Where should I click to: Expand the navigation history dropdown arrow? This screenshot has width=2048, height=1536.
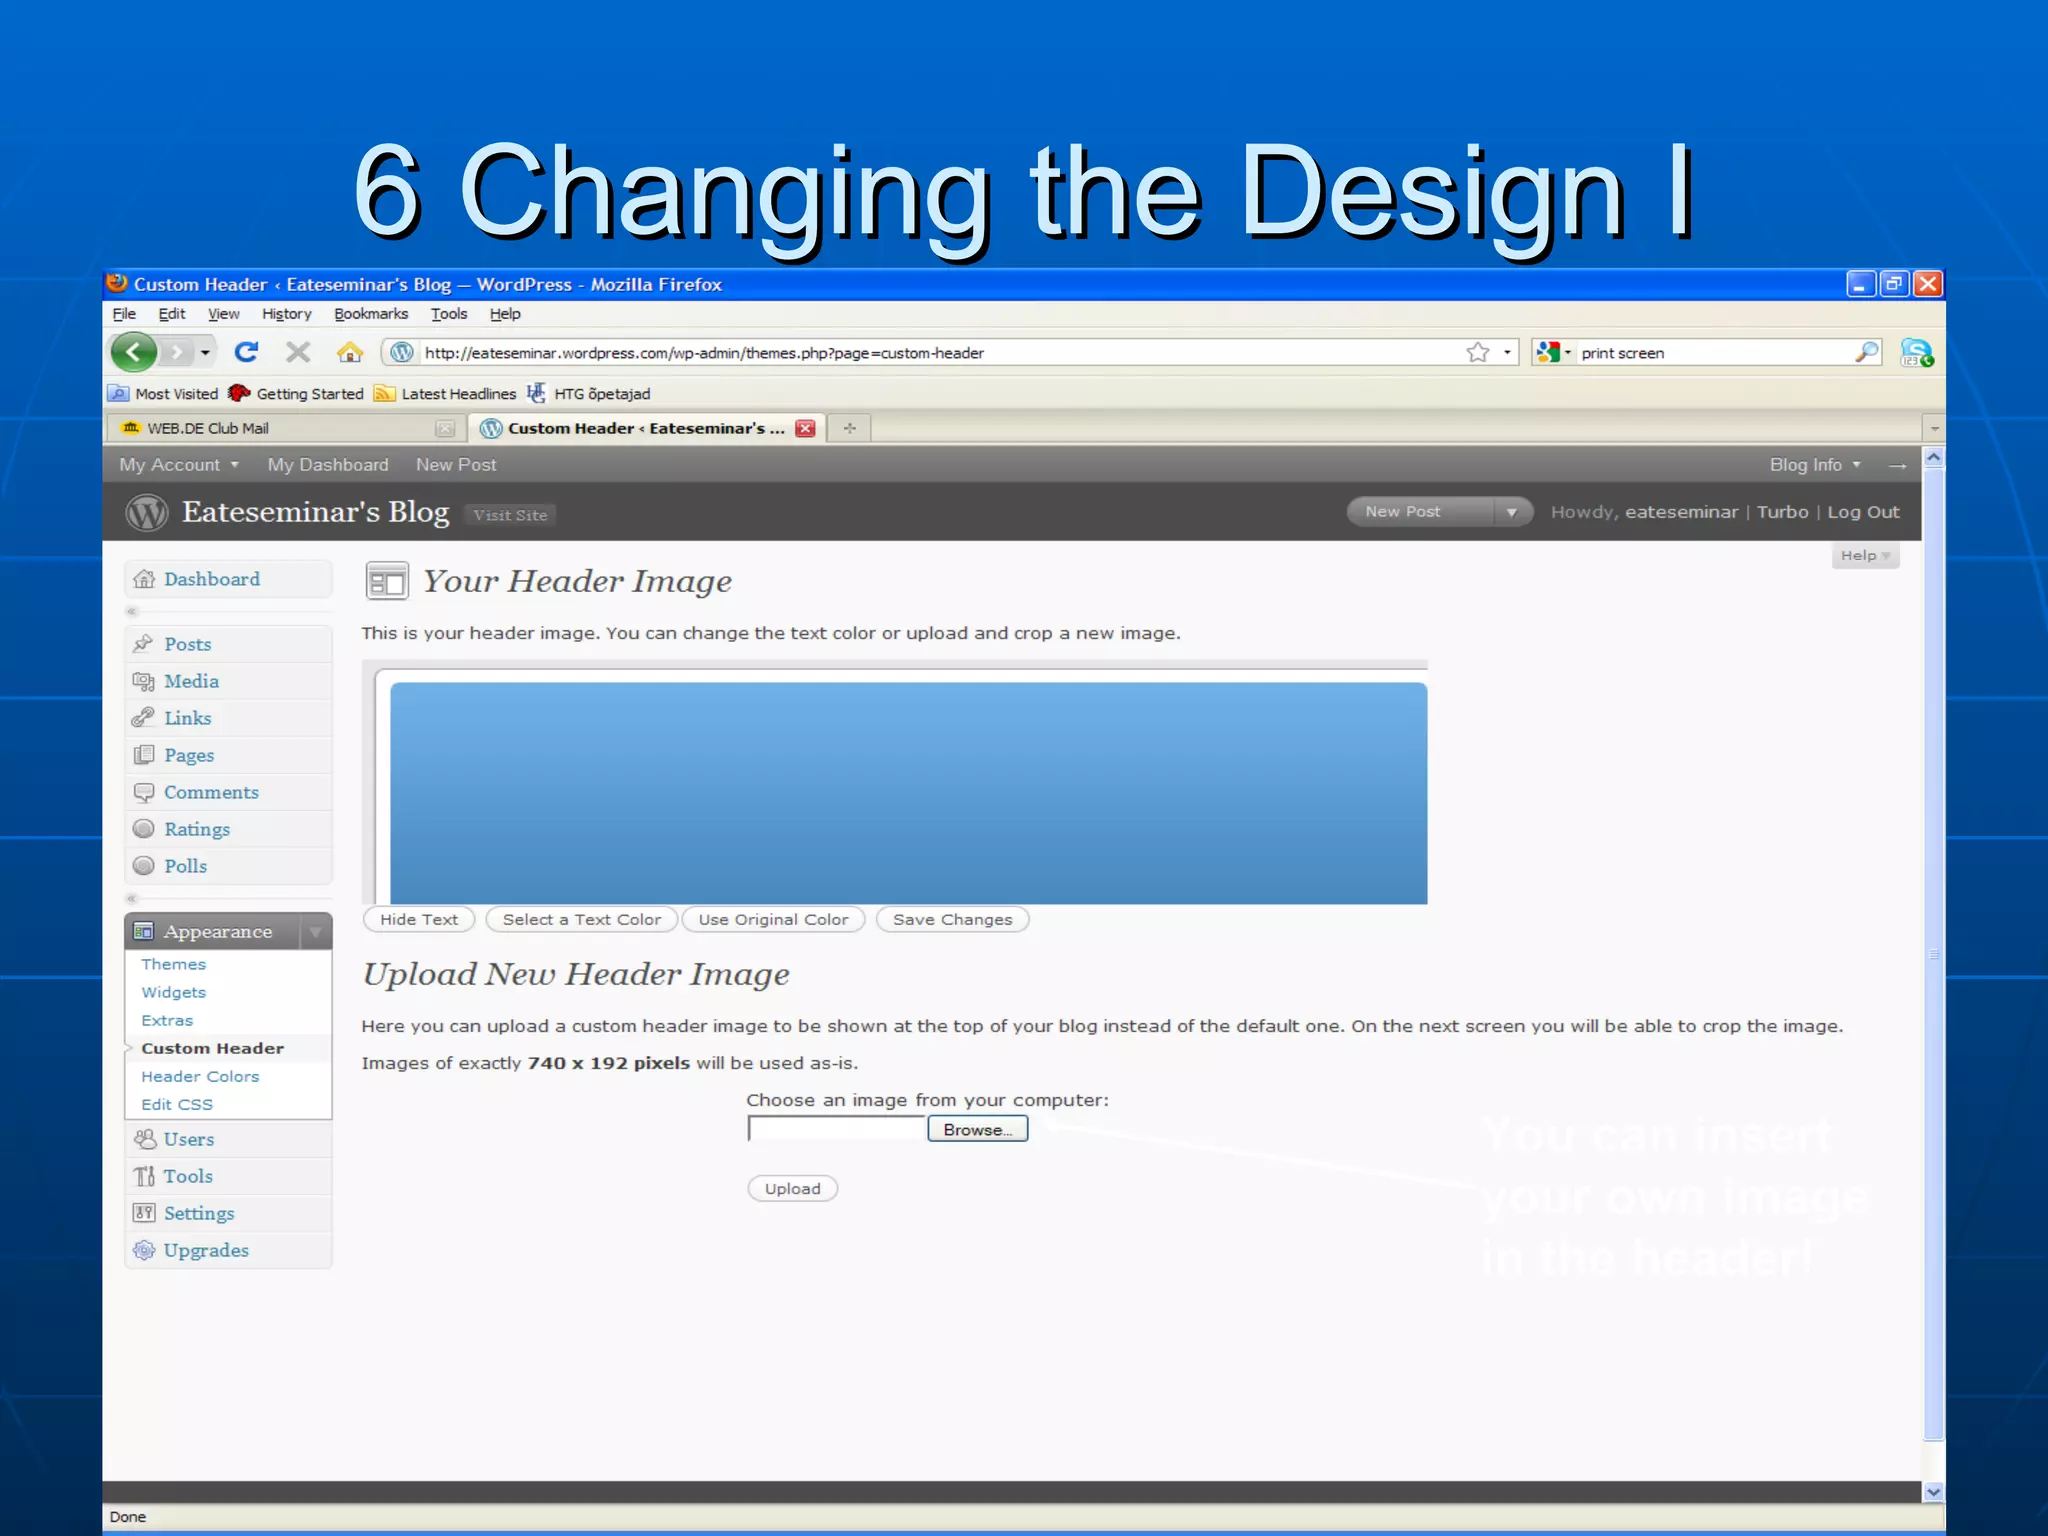[x=205, y=352]
